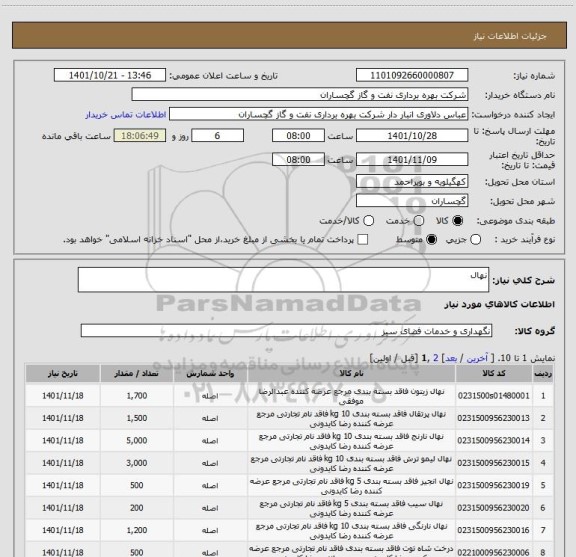The height and width of the screenshot is (557, 576).
Task: Click the price validity date 1401/11/09
Action: (412, 160)
